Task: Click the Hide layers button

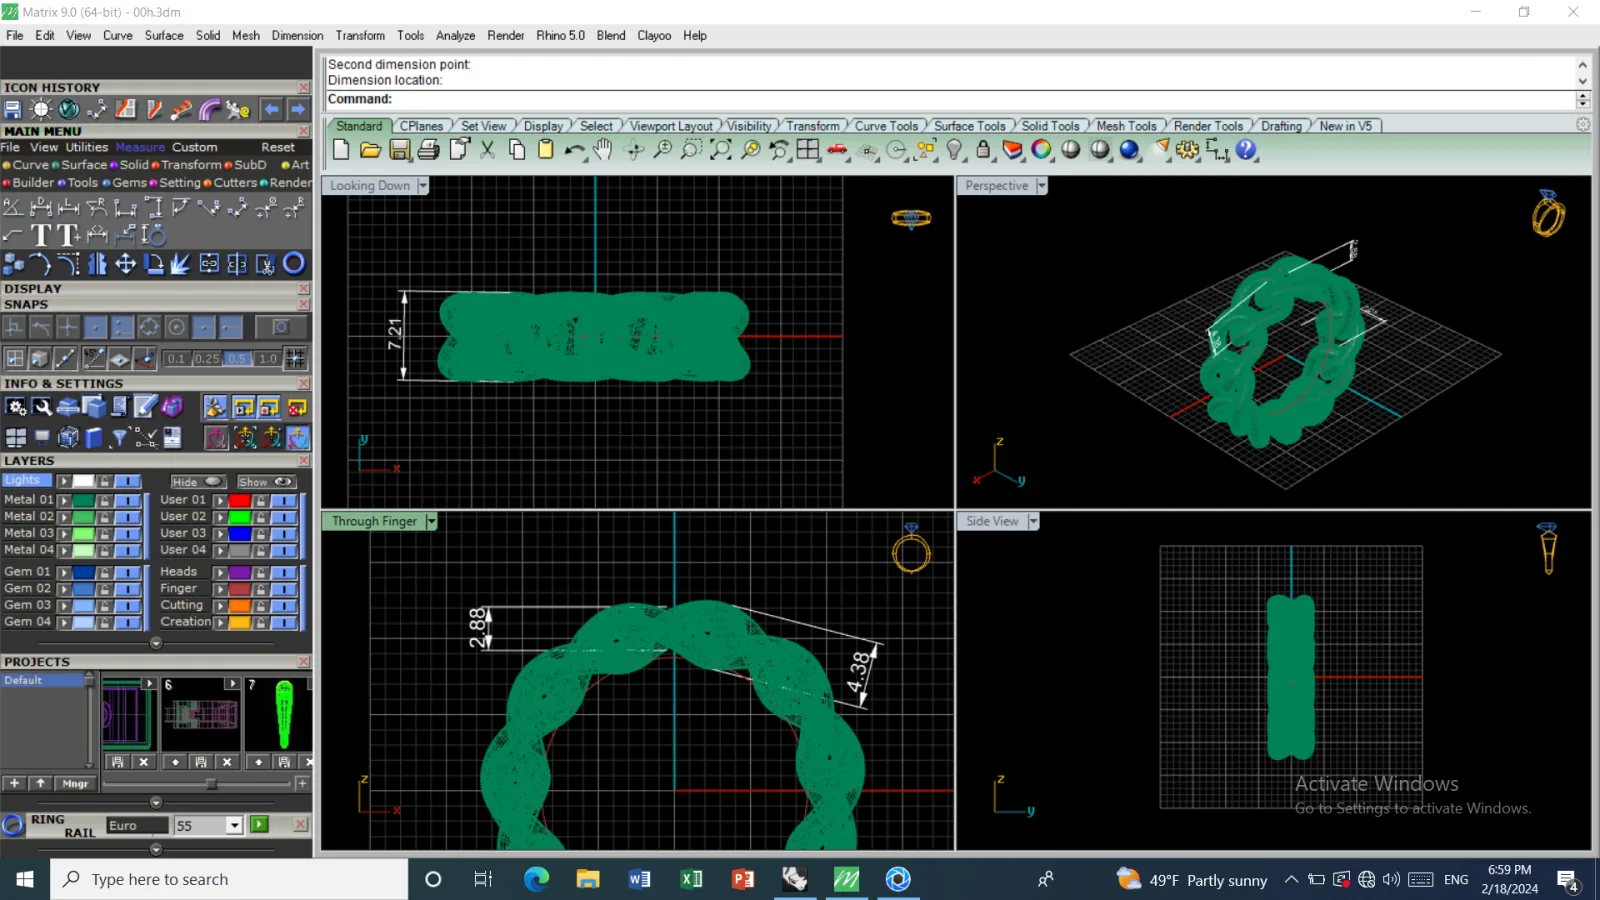Action: (x=197, y=481)
